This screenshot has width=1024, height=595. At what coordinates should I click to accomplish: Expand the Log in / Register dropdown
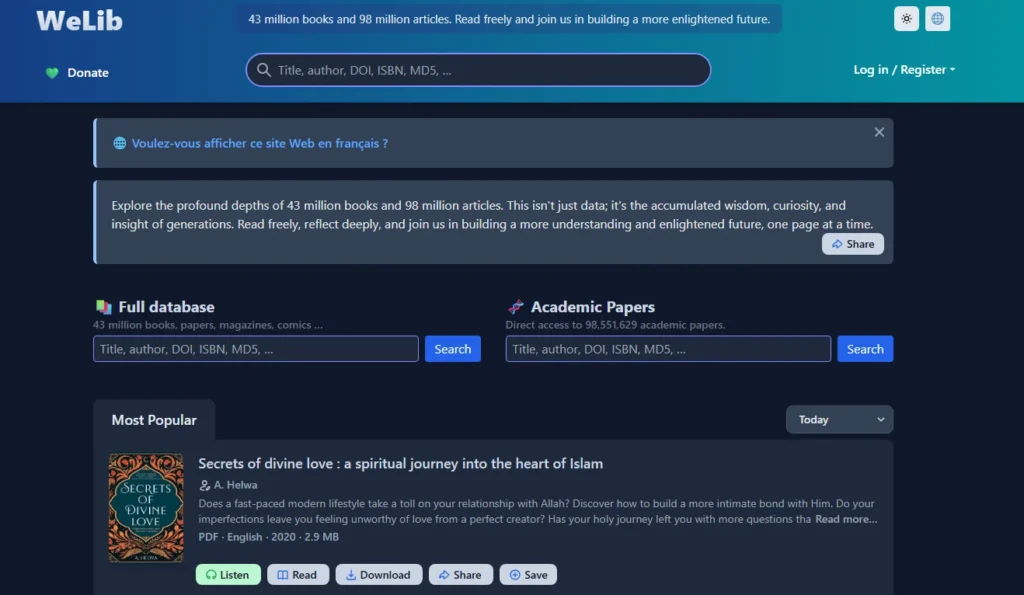tap(903, 70)
